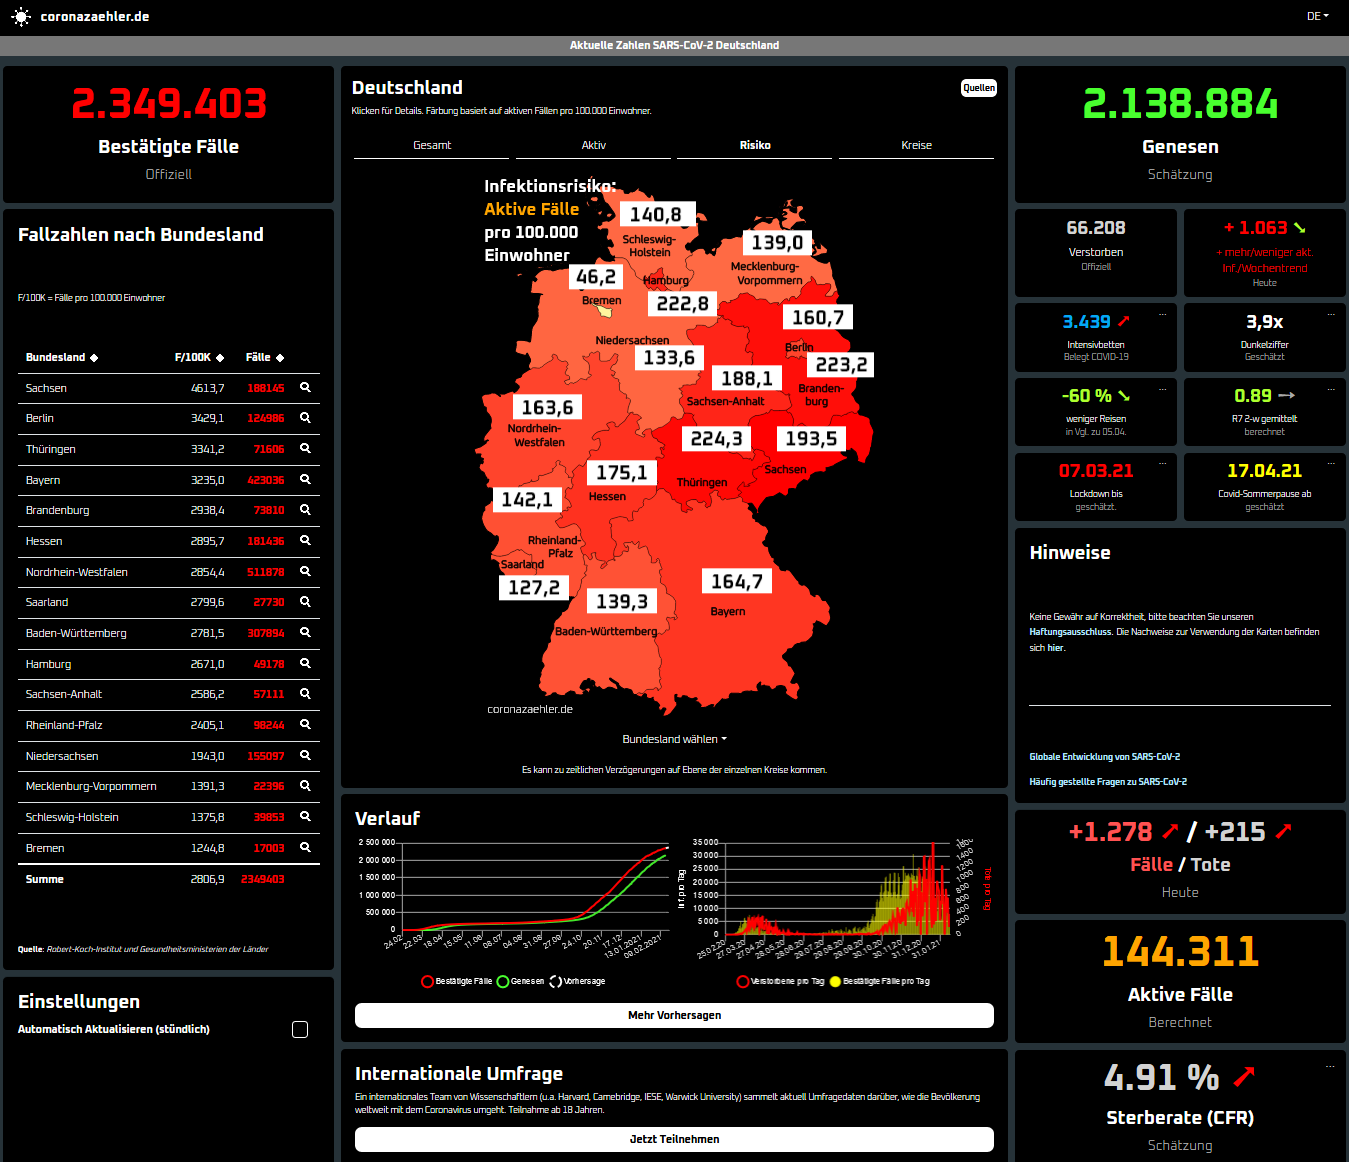Enable the automatic hourly update checkbox
The image size is (1349, 1162).
click(300, 1030)
